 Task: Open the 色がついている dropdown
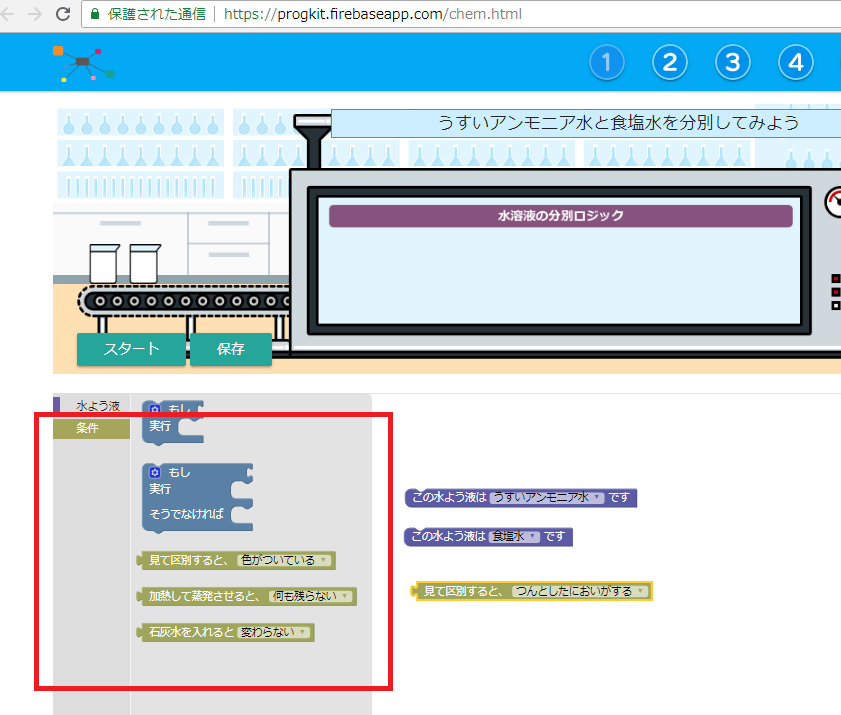[x=284, y=560]
